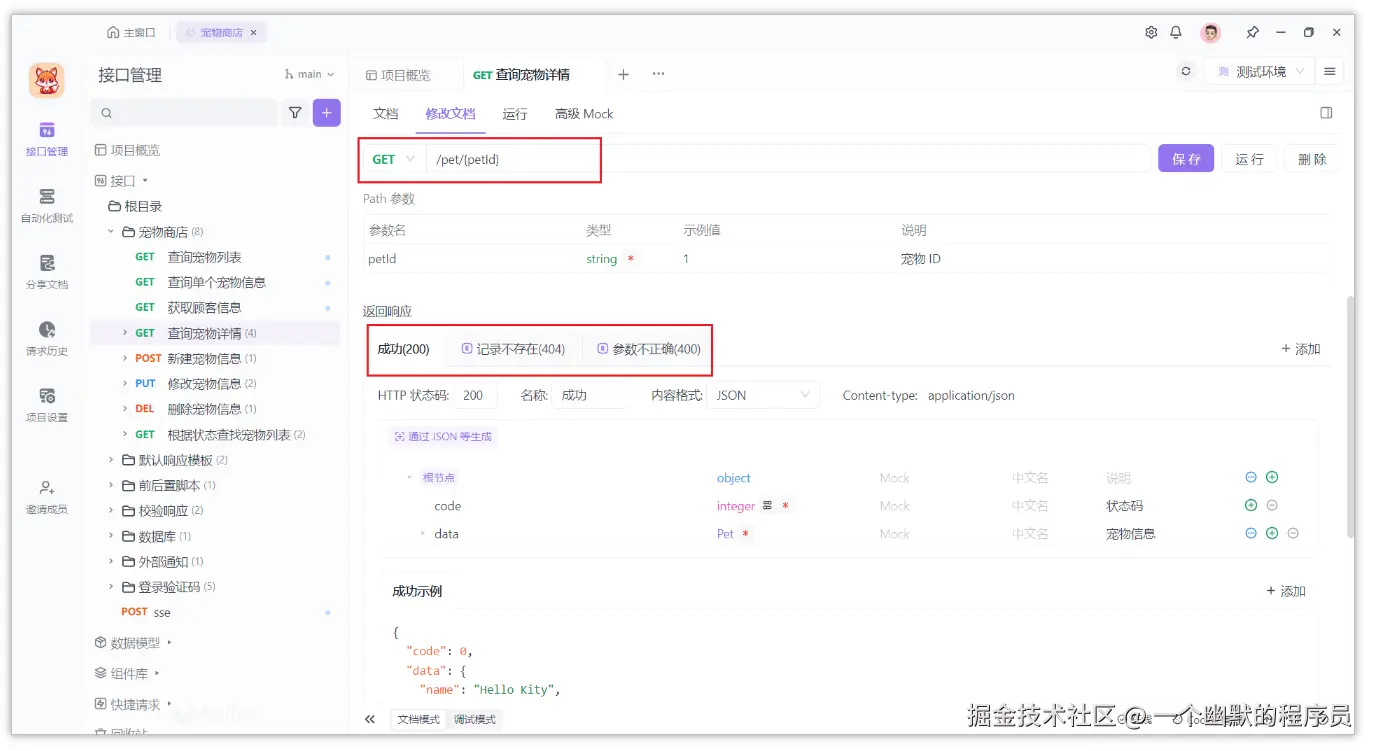Open notifications via the bell icon
Screen dimensions: 1374x751
click(x=1176, y=31)
